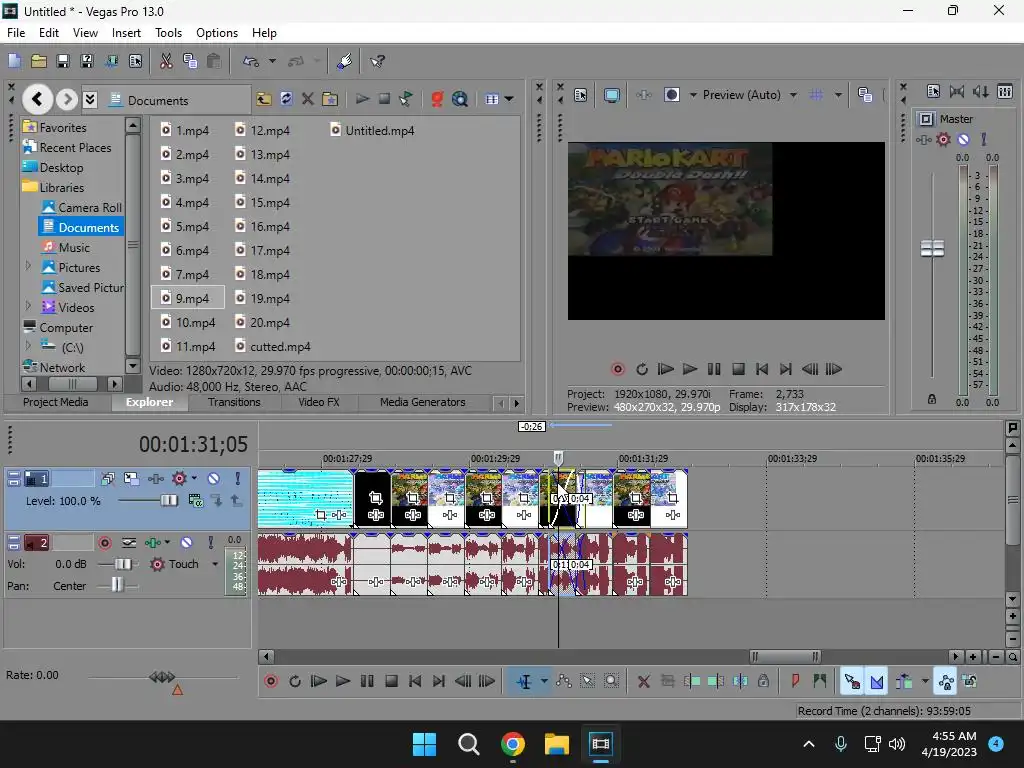Open the Touch automation mode dropdown
Screen dimensions: 1024x768
click(215, 564)
